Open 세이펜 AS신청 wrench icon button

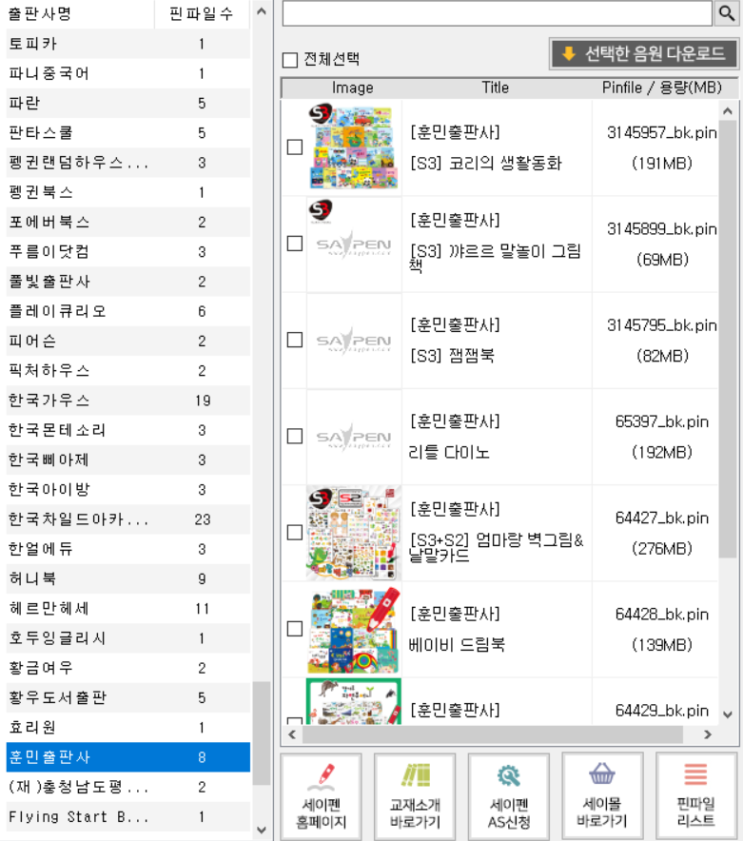[509, 796]
